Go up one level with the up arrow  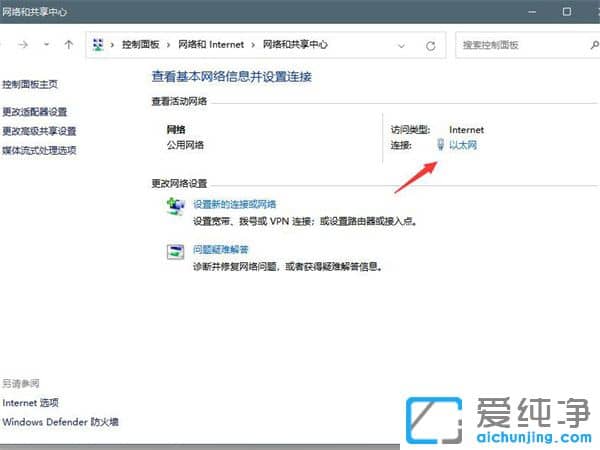click(69, 45)
